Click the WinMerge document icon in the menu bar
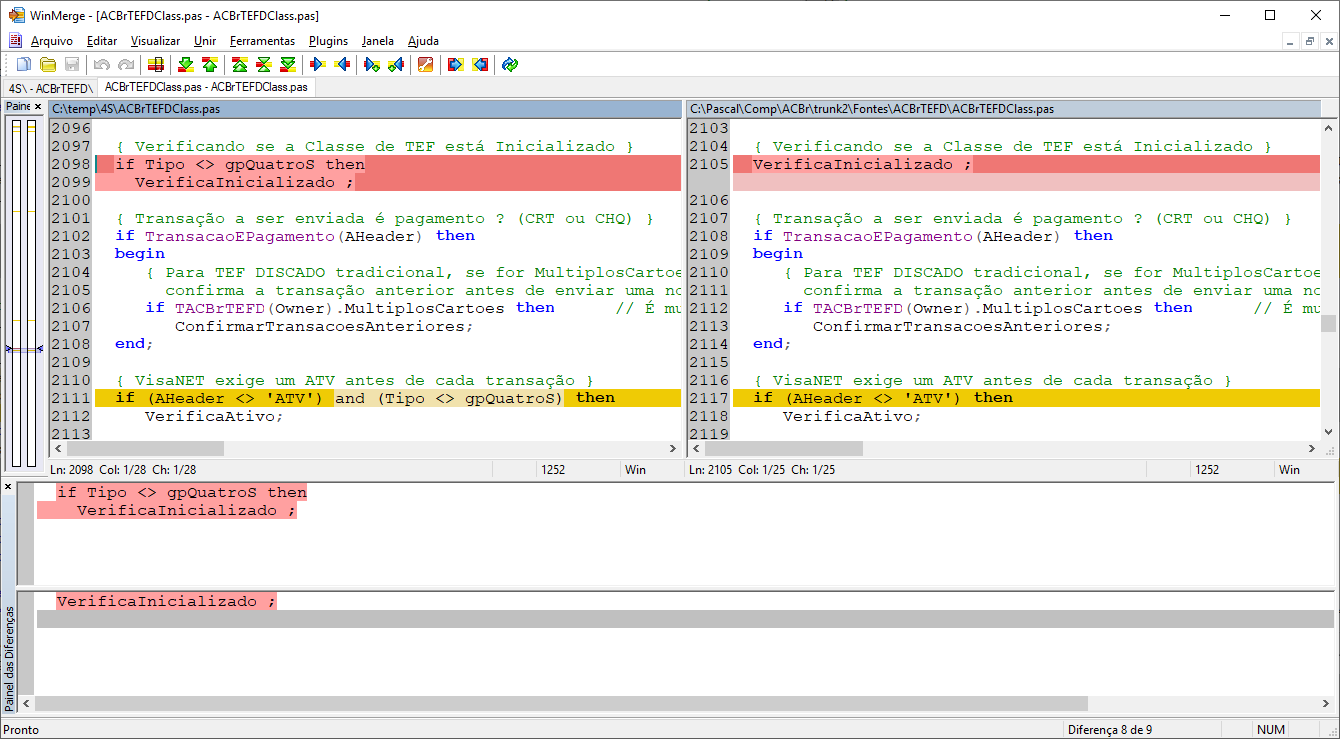 (x=15, y=41)
